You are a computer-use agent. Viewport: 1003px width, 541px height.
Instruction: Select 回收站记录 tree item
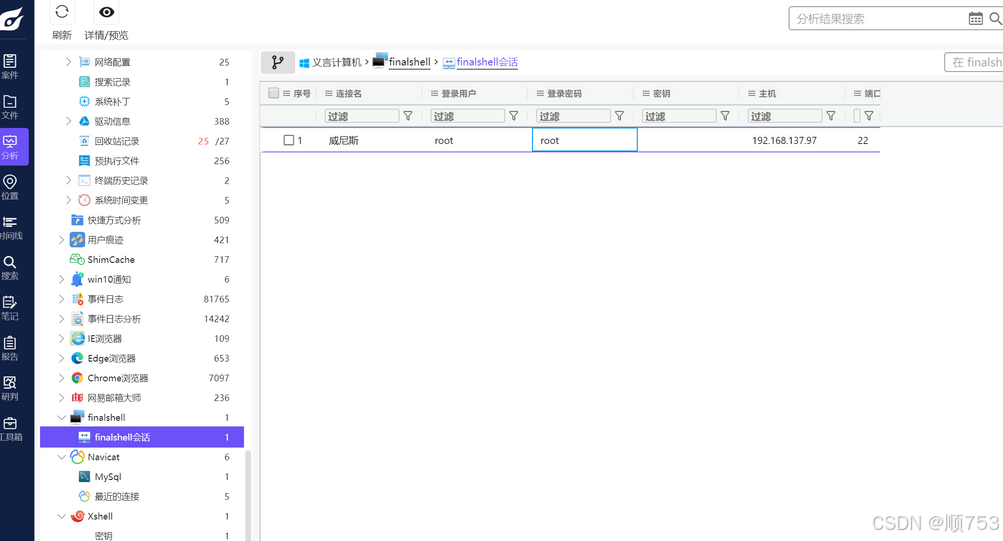[x=116, y=141]
